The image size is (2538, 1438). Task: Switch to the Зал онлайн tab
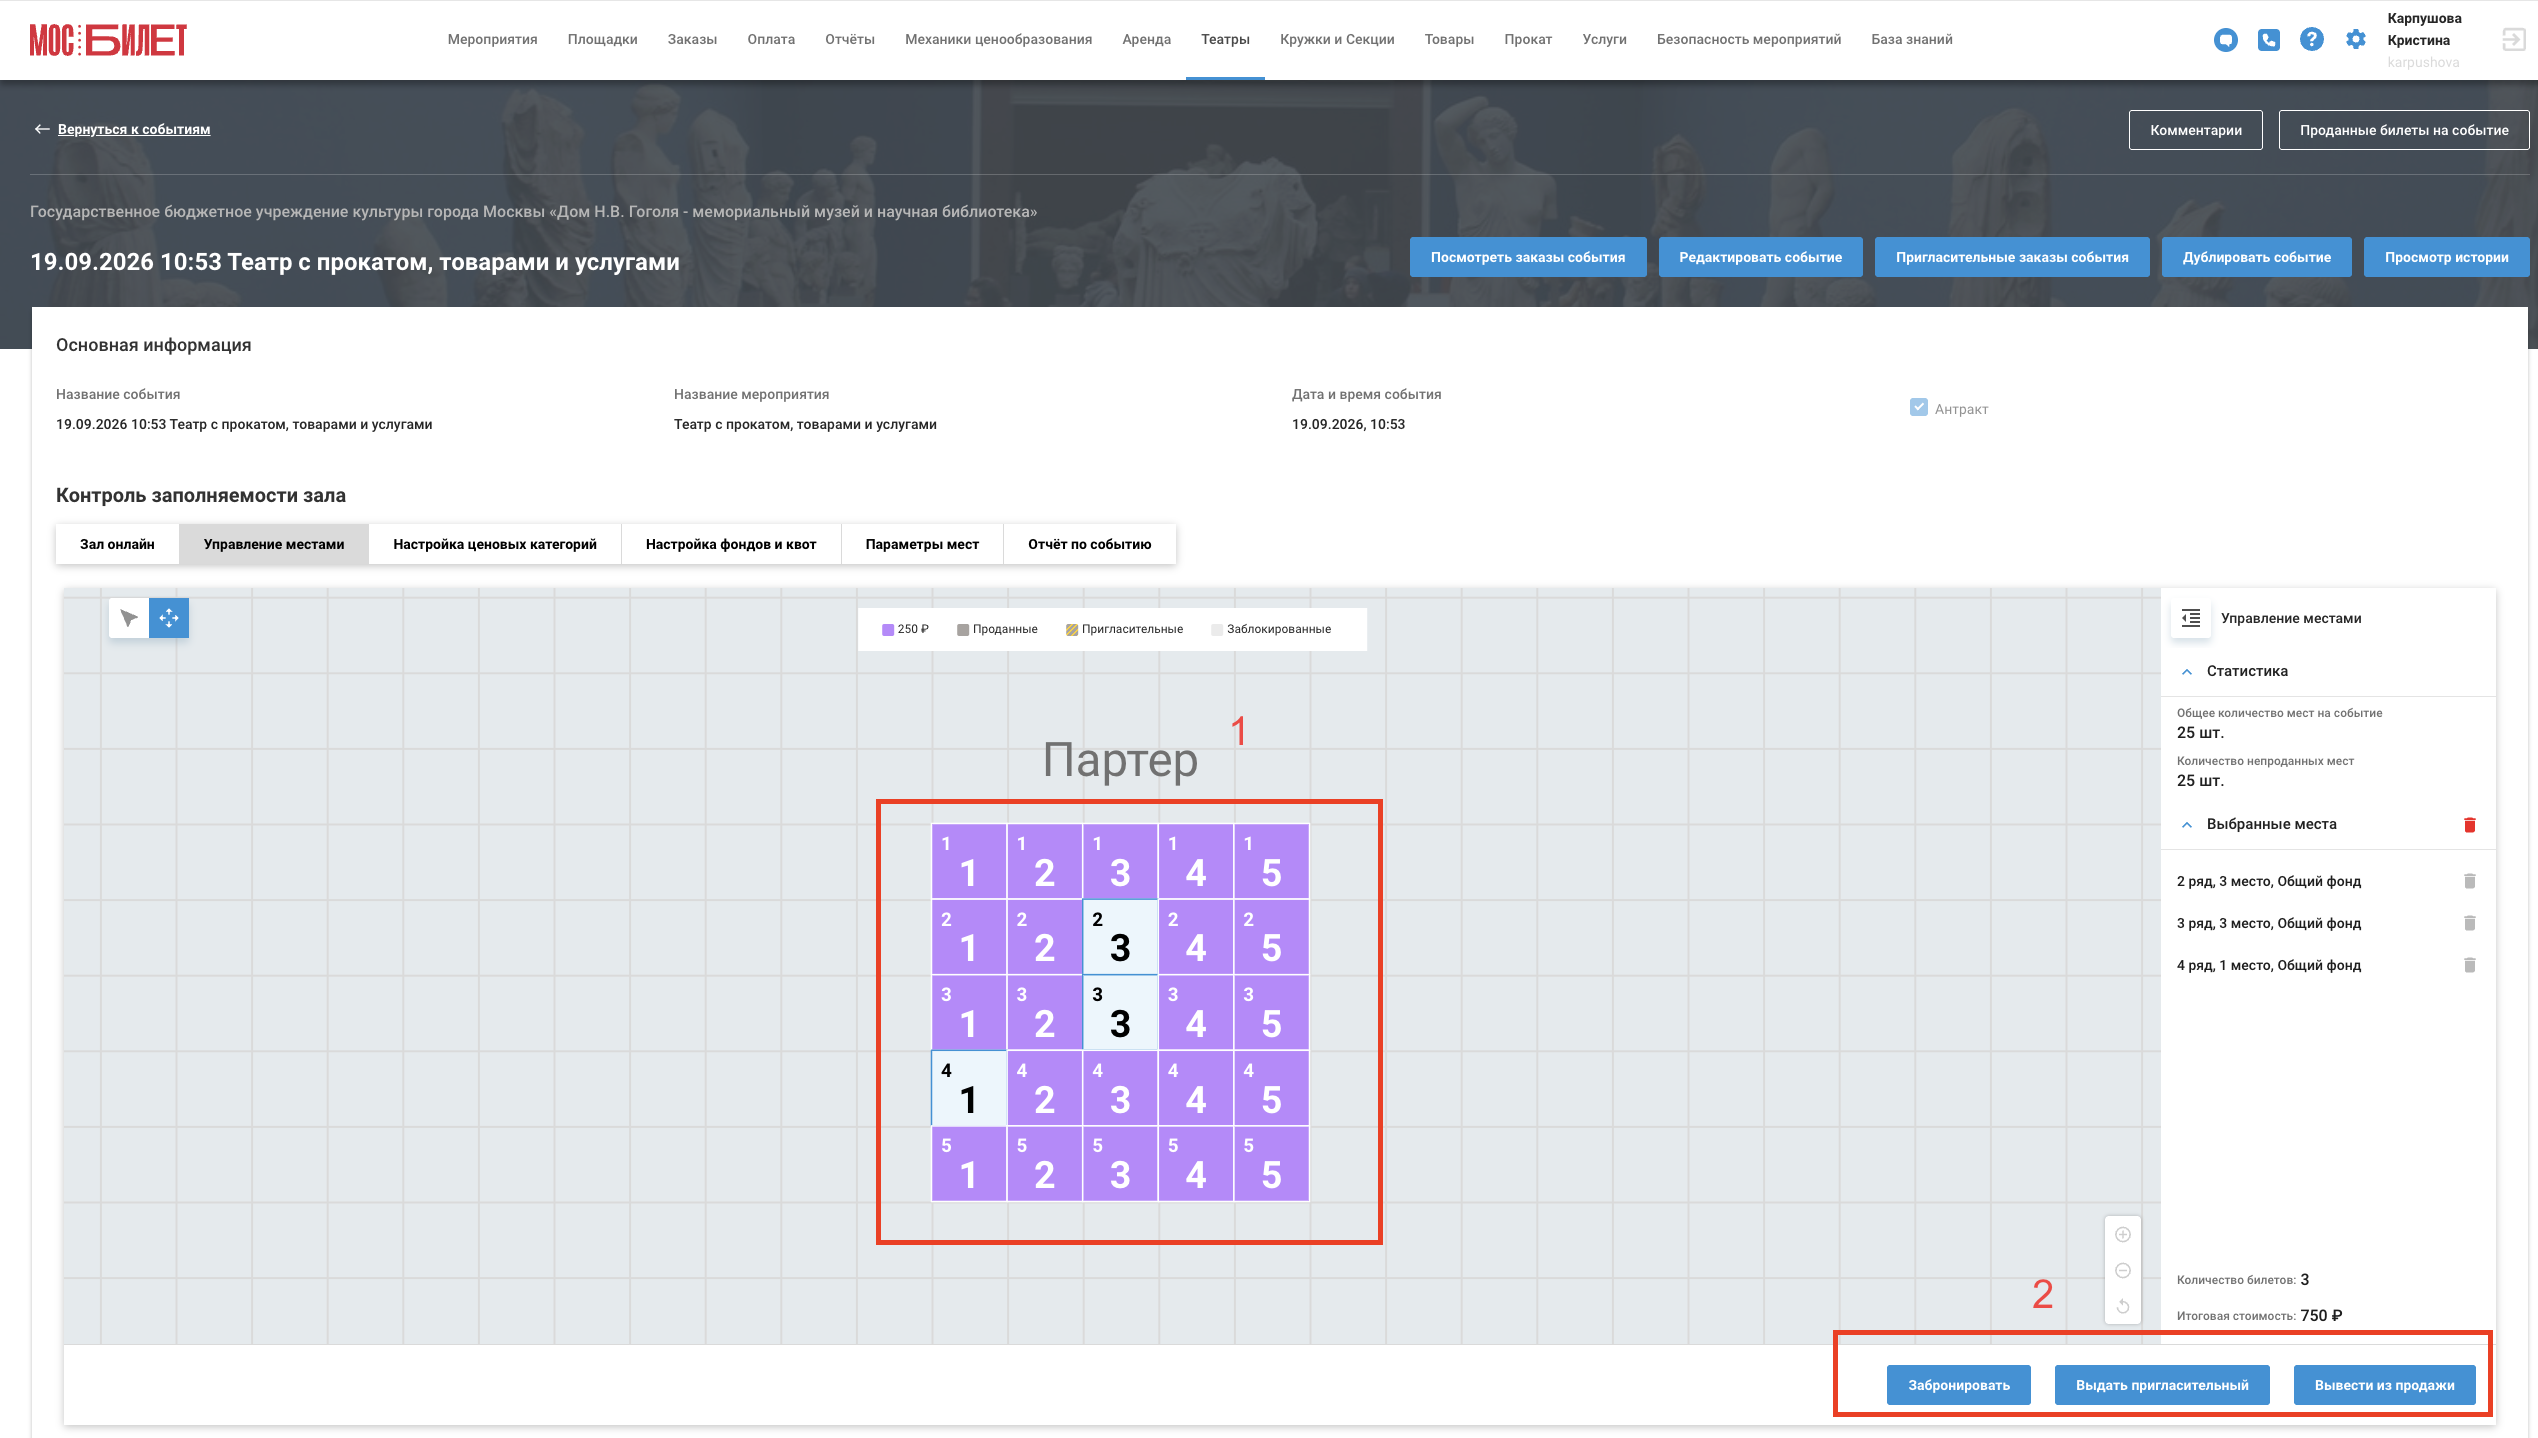pyautogui.click(x=118, y=544)
